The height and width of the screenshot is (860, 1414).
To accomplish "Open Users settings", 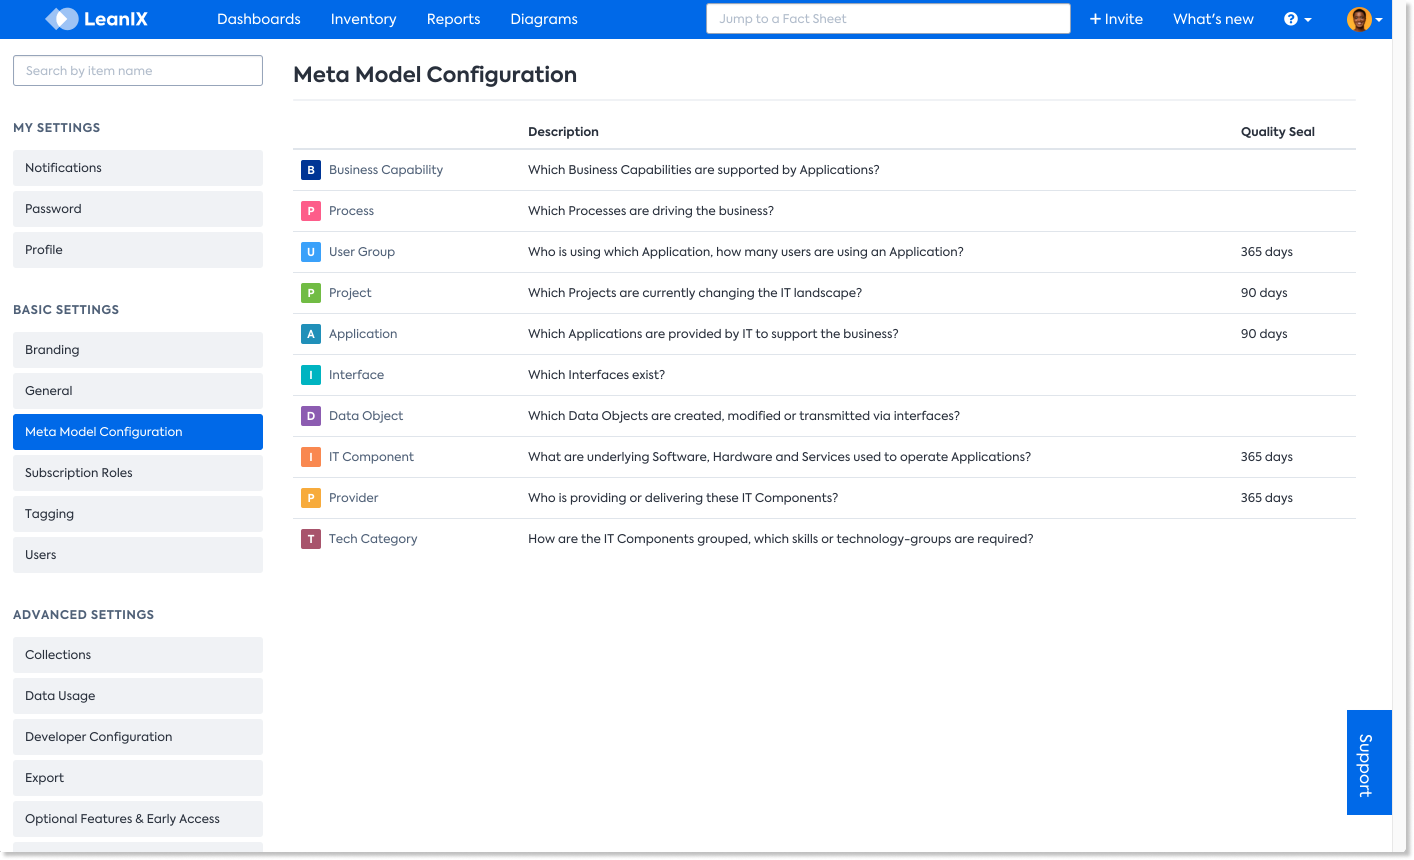I will tap(138, 555).
